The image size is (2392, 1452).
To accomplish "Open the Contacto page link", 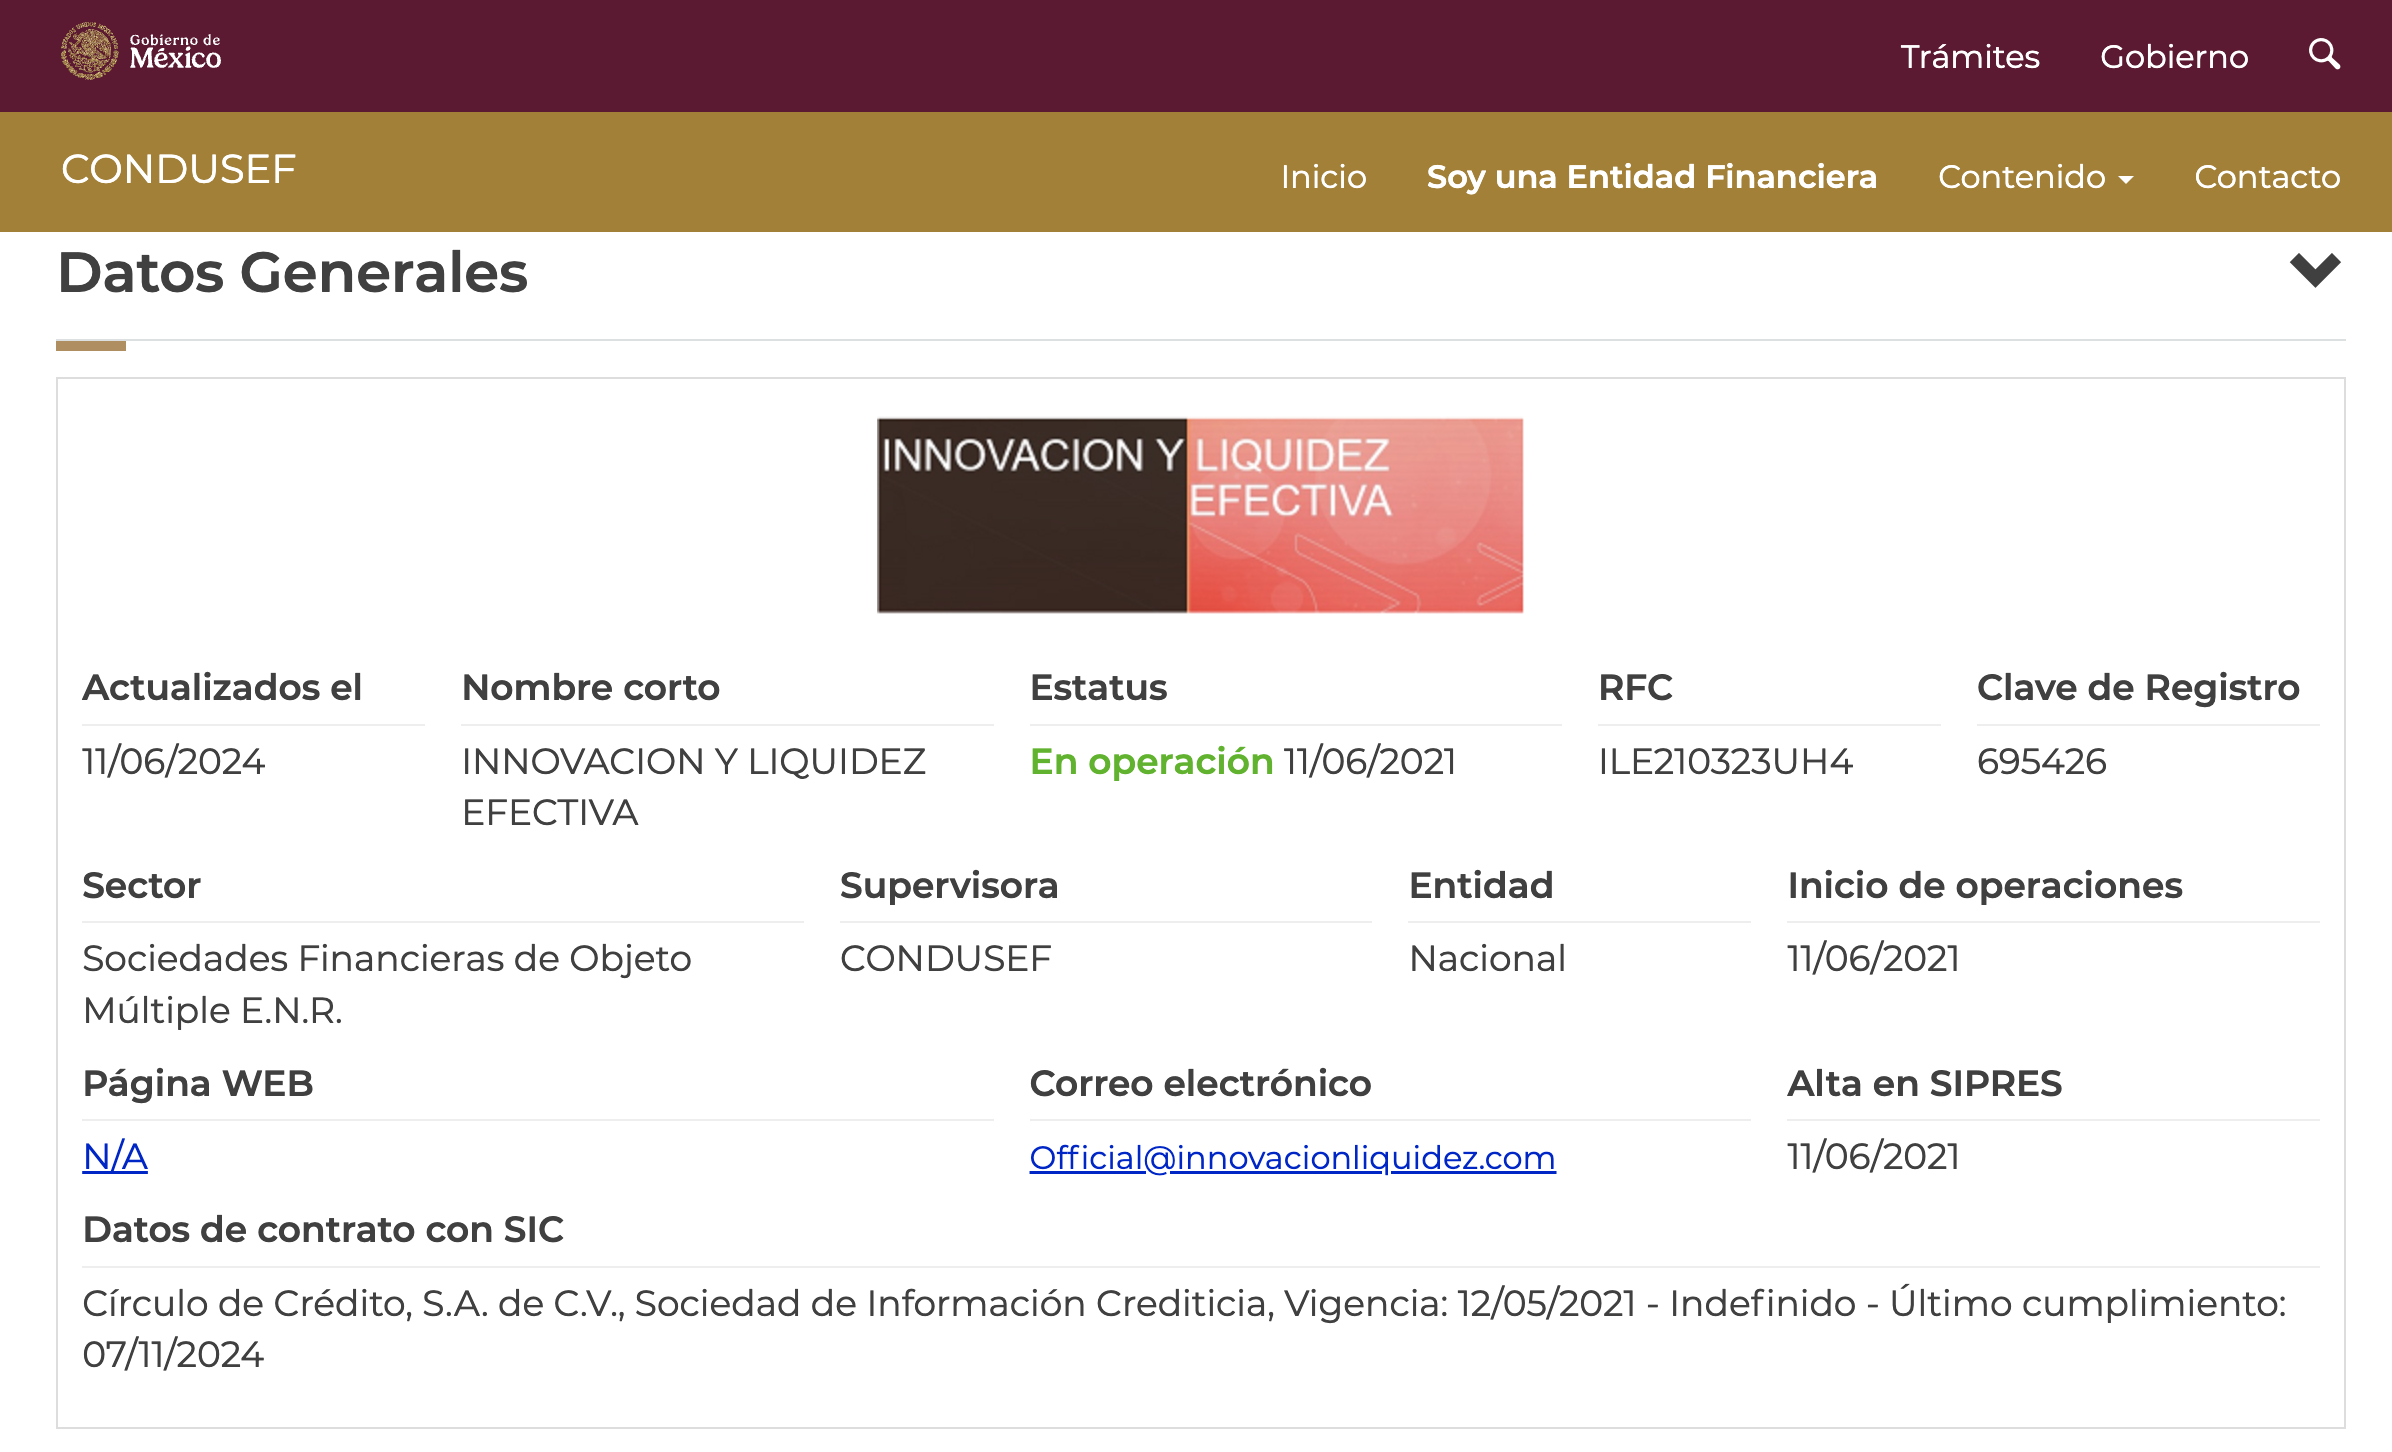I will 2266,177.
